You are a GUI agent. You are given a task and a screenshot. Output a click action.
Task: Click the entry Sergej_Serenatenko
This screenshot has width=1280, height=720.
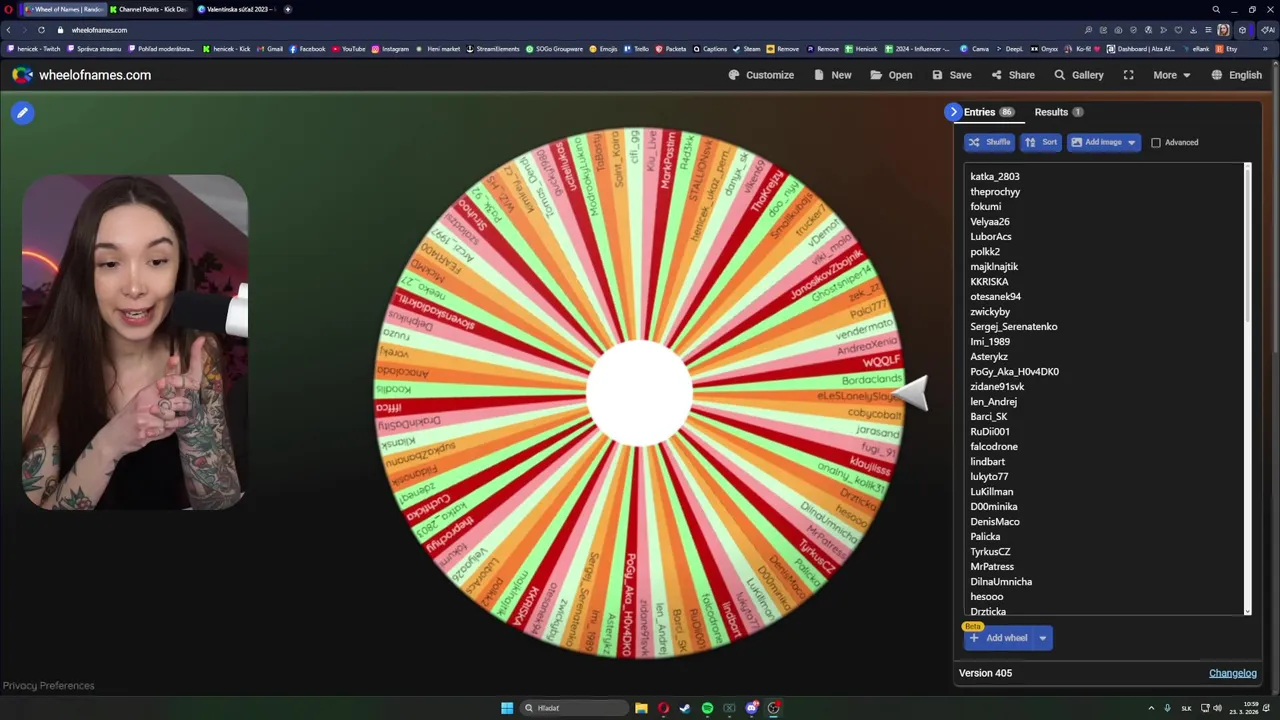point(1013,327)
